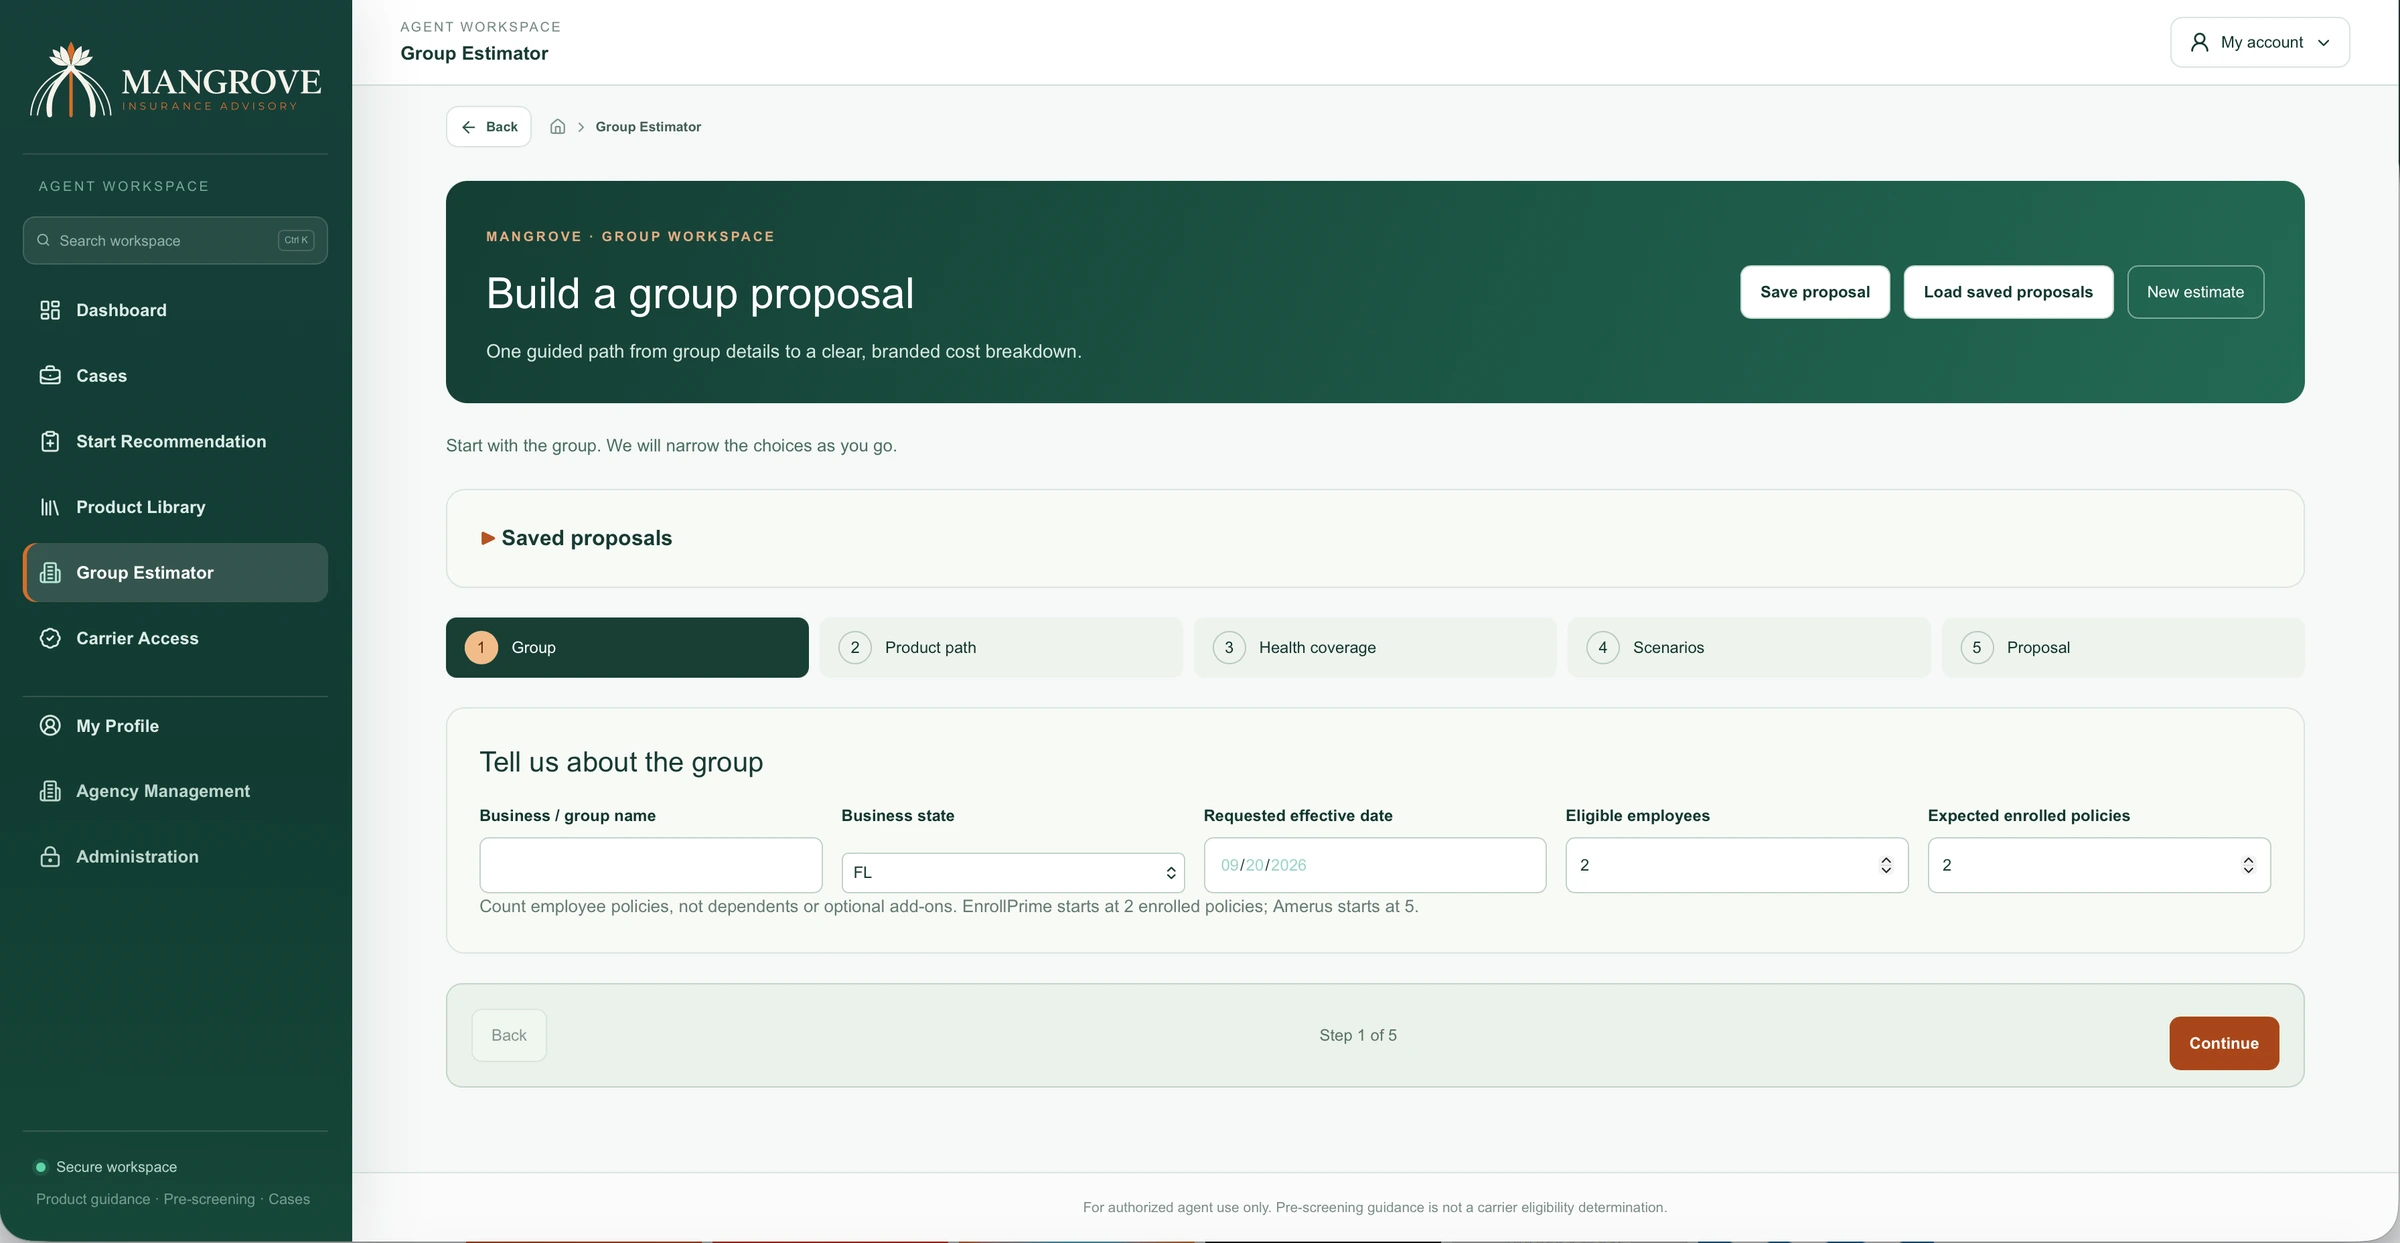Click the Mangrove Insurance Advisory logo
2400x1243 pixels.
click(175, 80)
